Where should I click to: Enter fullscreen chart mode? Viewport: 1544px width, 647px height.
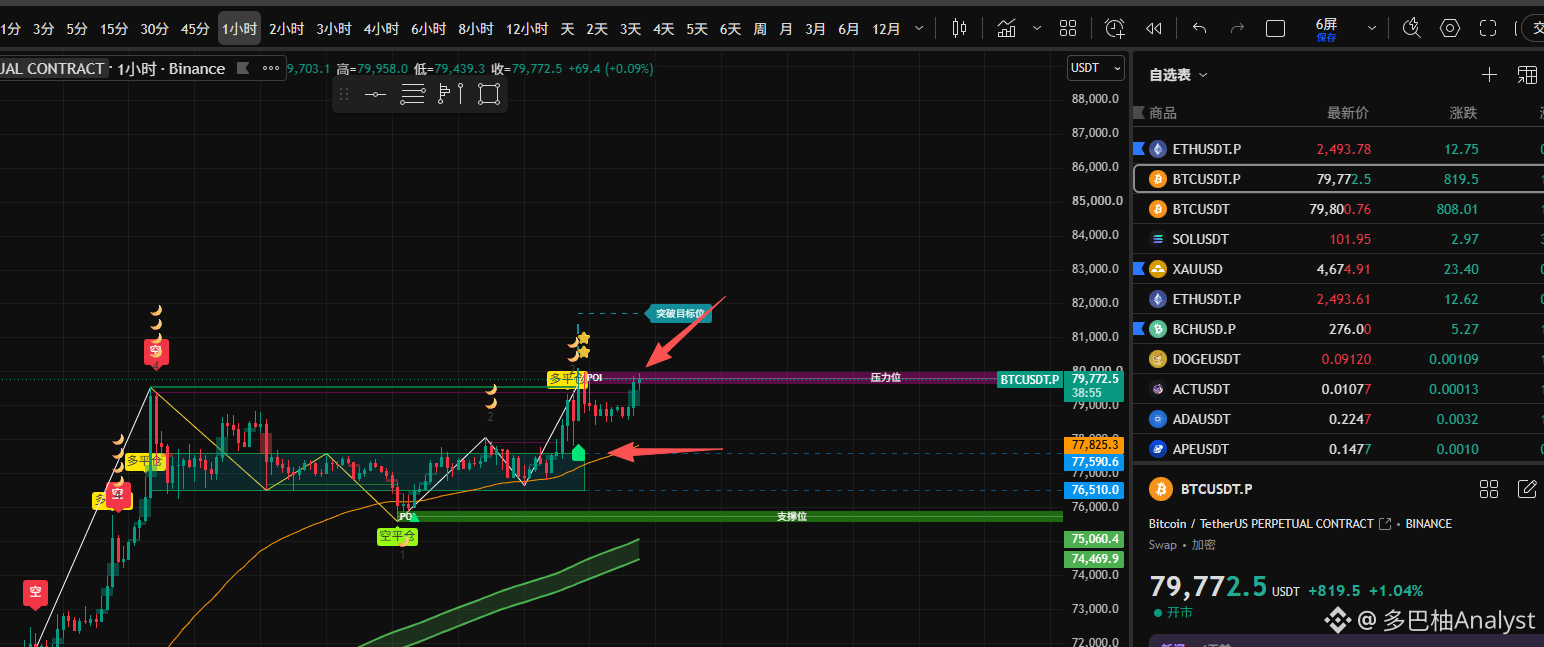[1488, 29]
